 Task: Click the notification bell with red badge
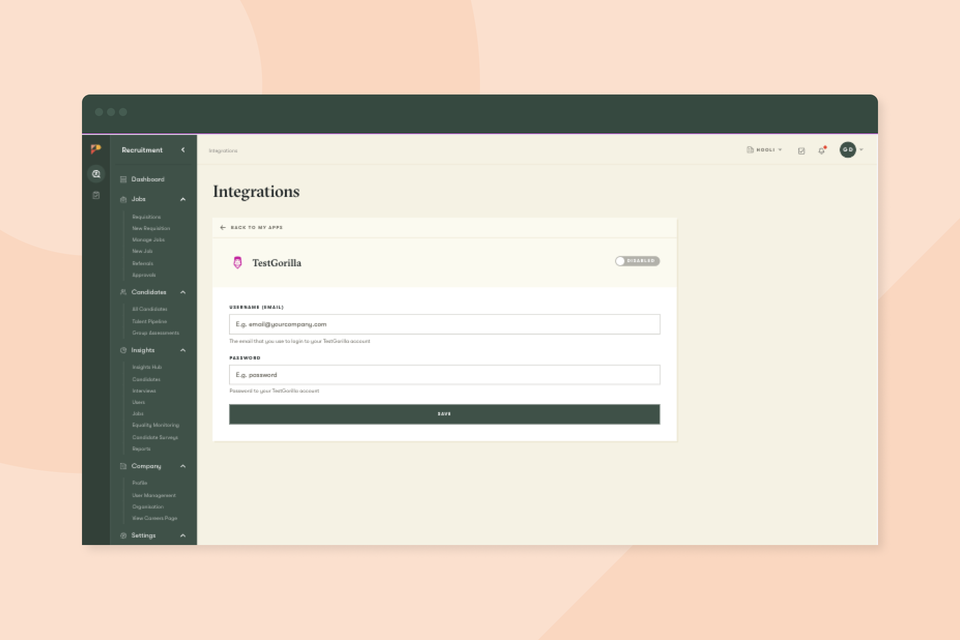821,150
